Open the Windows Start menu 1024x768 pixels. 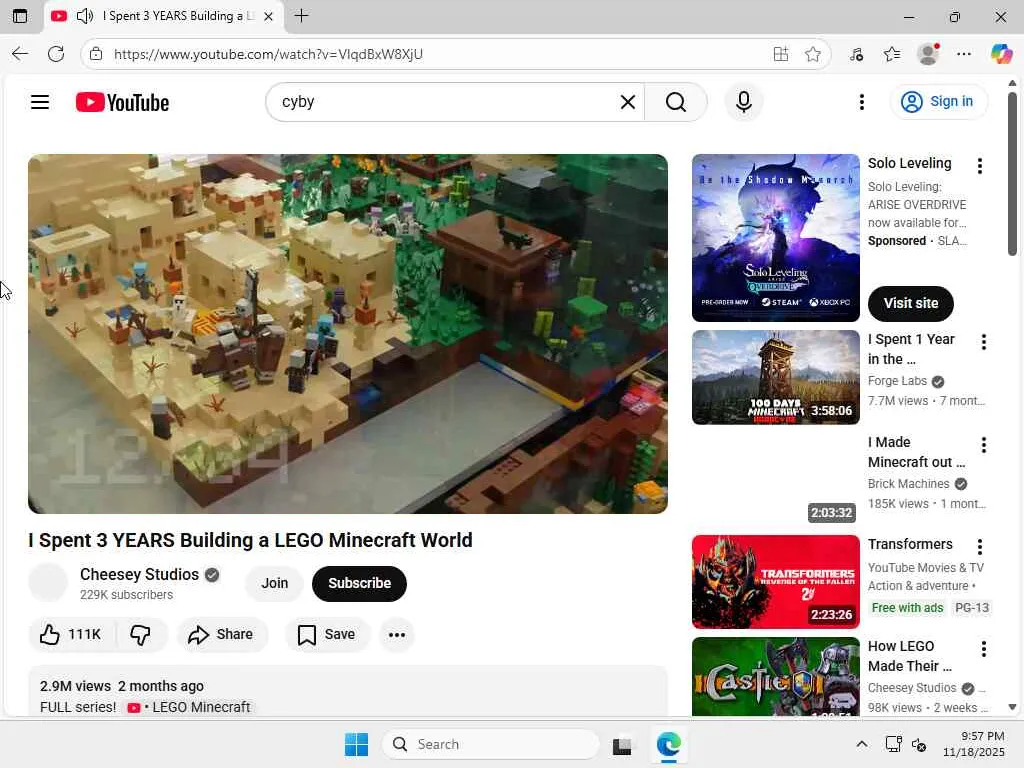coord(357,744)
